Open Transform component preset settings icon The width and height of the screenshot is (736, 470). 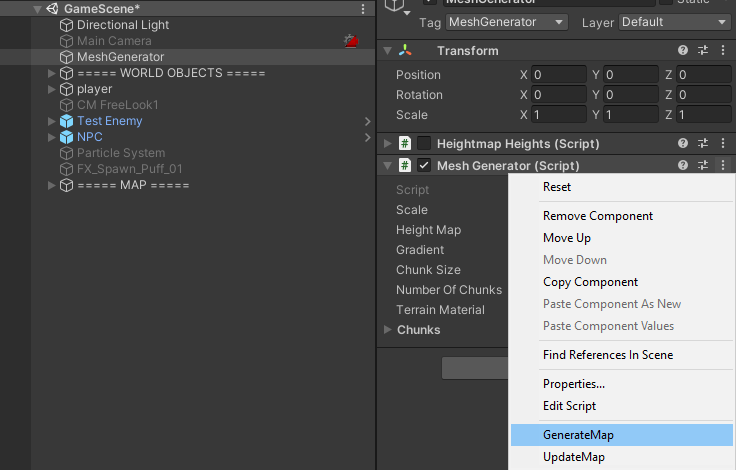click(703, 51)
